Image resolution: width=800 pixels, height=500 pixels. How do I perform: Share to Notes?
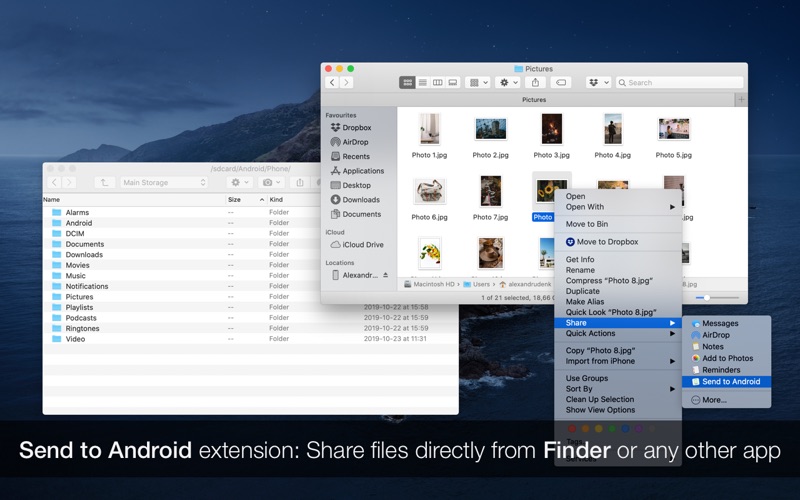727,346
